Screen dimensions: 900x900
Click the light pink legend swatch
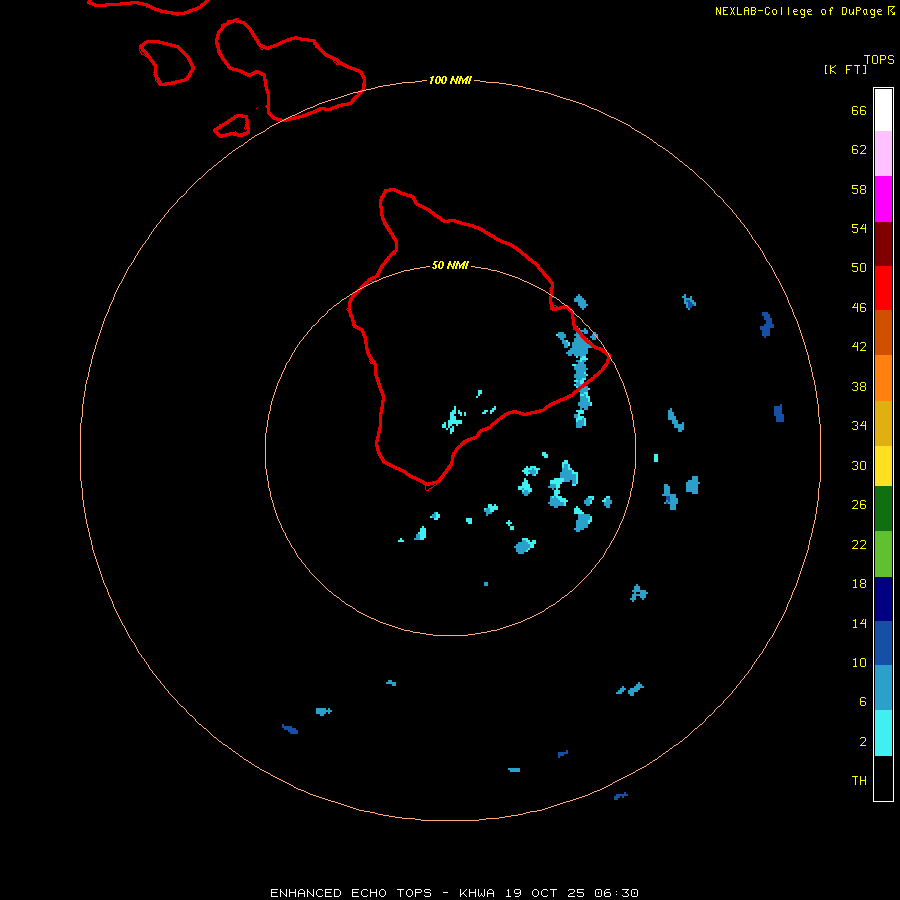tap(883, 153)
